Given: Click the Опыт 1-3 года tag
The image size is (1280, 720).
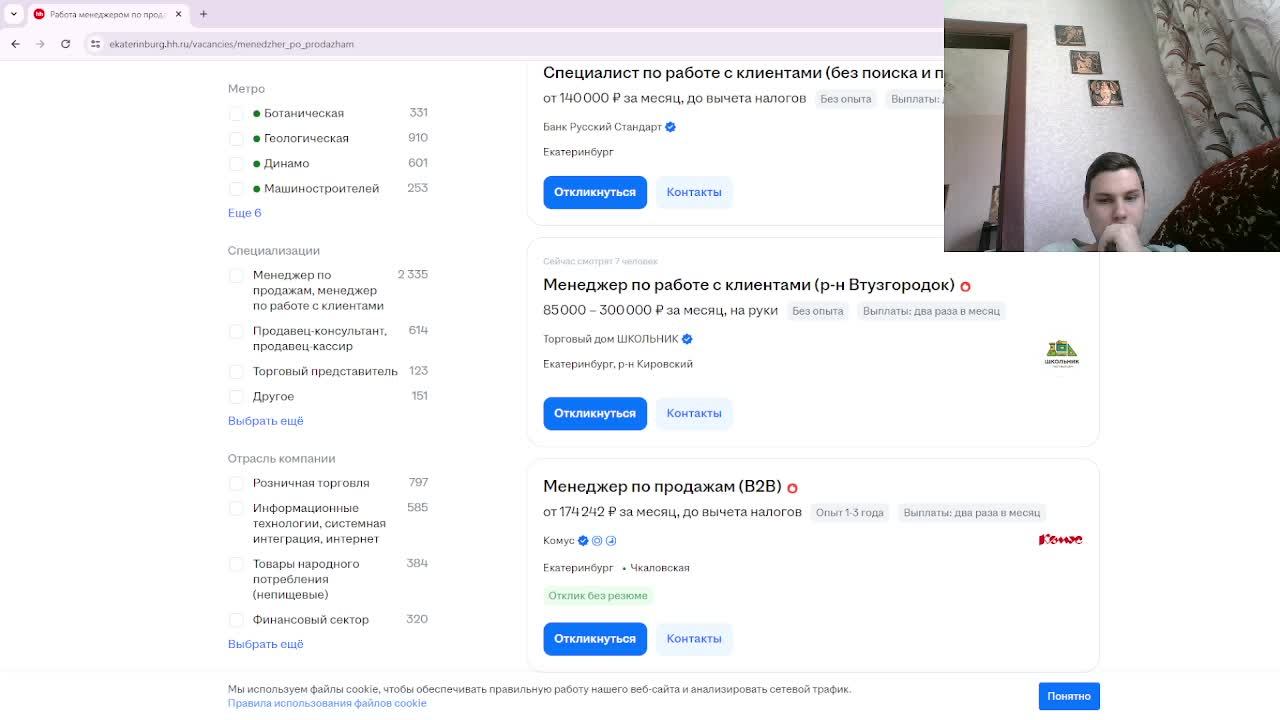Looking at the screenshot, I should [850, 513].
